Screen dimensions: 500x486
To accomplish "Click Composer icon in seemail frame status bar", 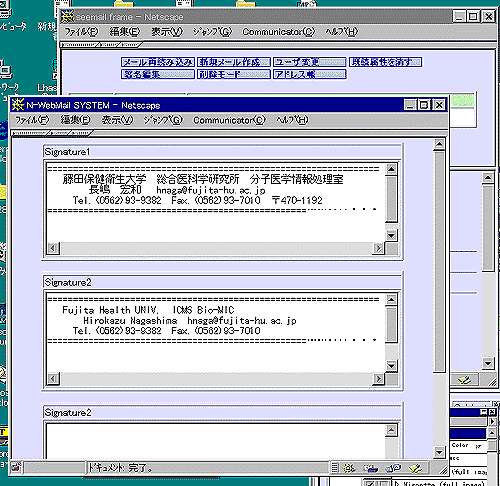I will (465, 379).
